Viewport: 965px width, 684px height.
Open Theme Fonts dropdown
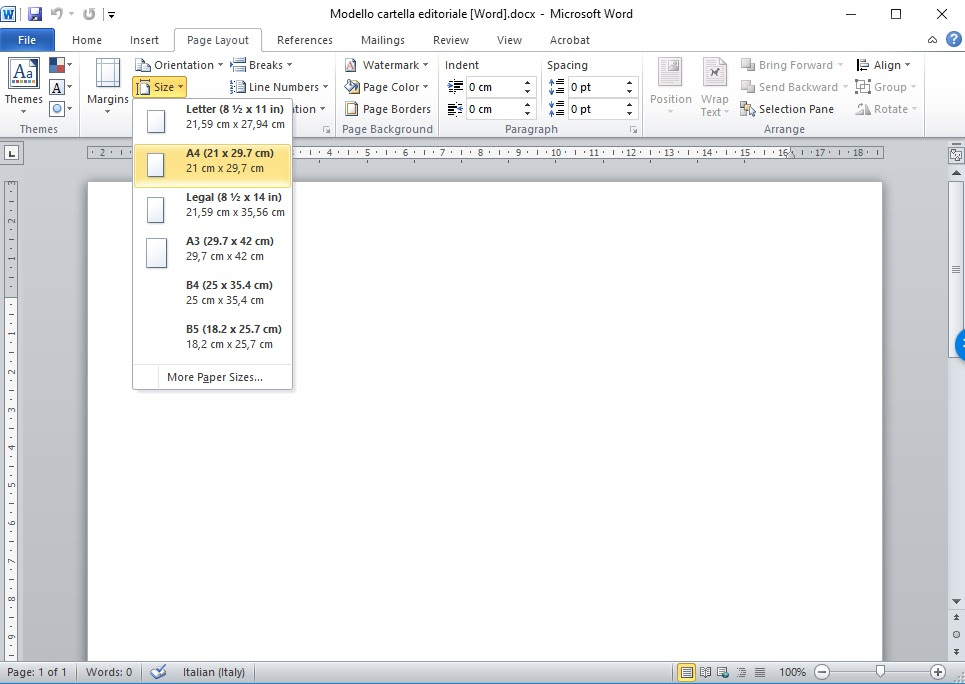click(60, 87)
